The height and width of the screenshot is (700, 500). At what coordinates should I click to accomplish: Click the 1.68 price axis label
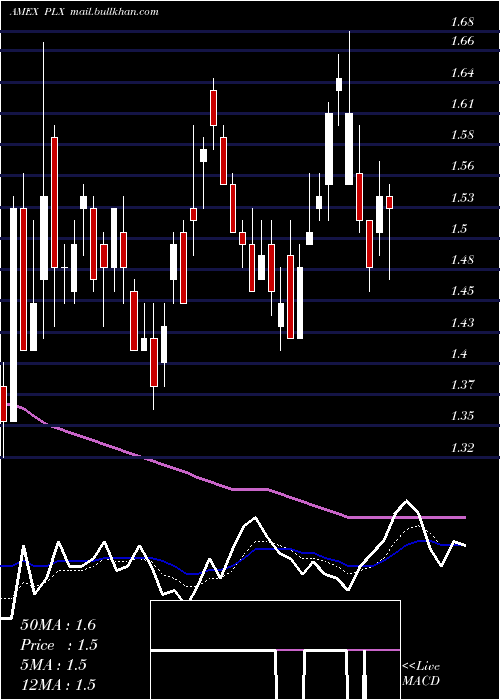(x=462, y=22)
